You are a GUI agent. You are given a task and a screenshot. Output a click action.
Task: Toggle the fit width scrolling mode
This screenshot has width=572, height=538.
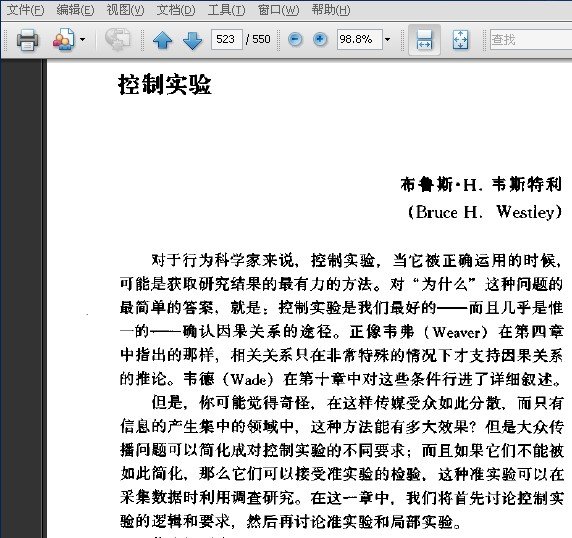pyautogui.click(x=424, y=39)
